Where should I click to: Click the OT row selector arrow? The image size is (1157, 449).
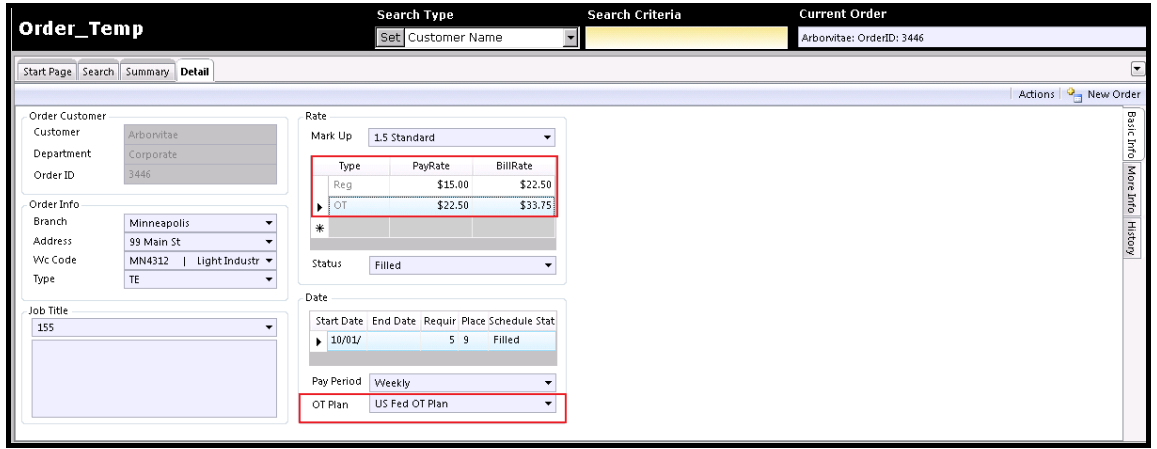[320, 206]
